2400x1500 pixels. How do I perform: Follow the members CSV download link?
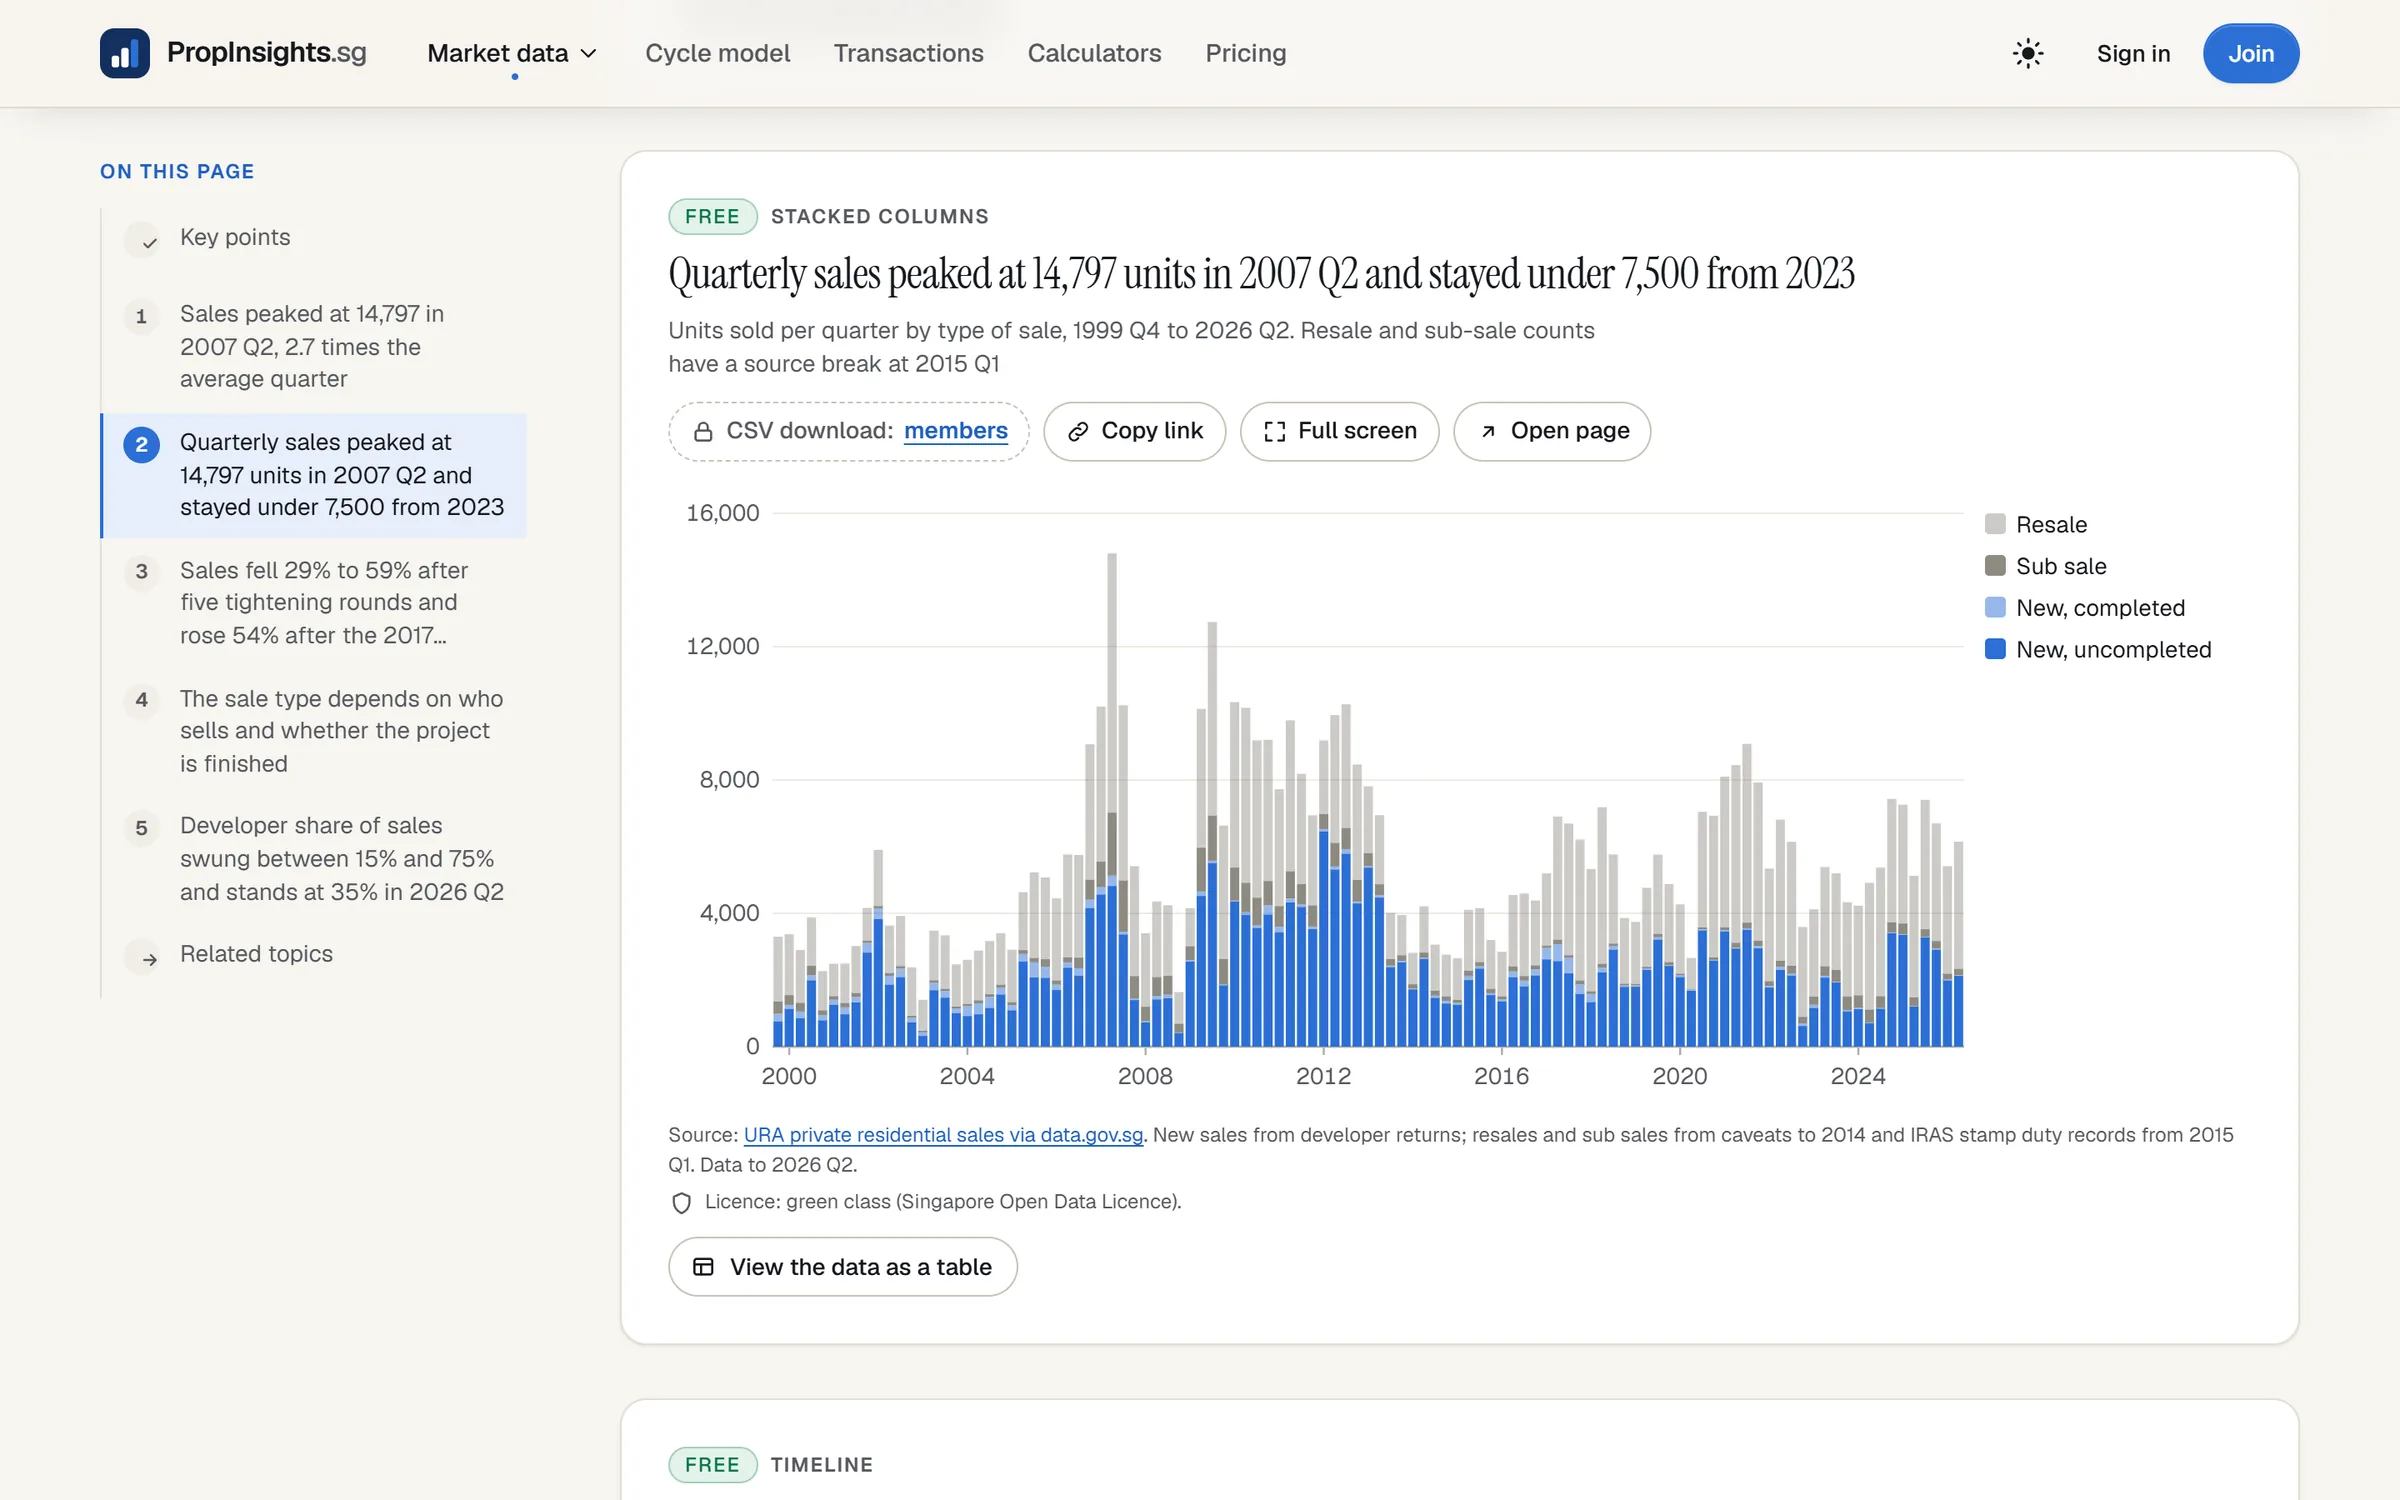pos(955,431)
